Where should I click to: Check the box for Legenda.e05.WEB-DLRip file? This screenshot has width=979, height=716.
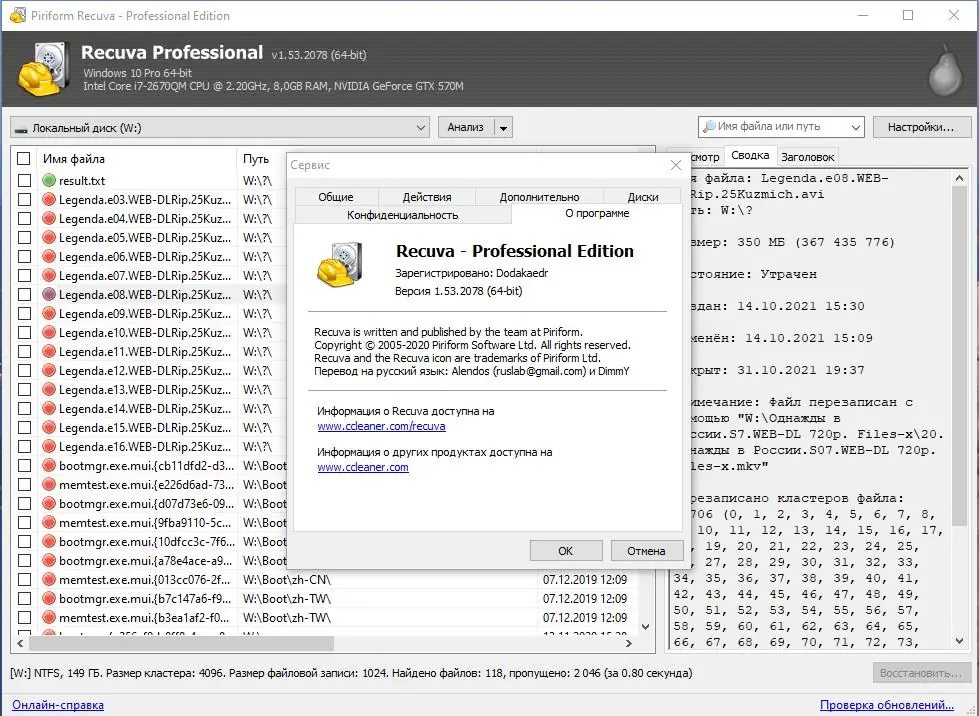point(25,237)
